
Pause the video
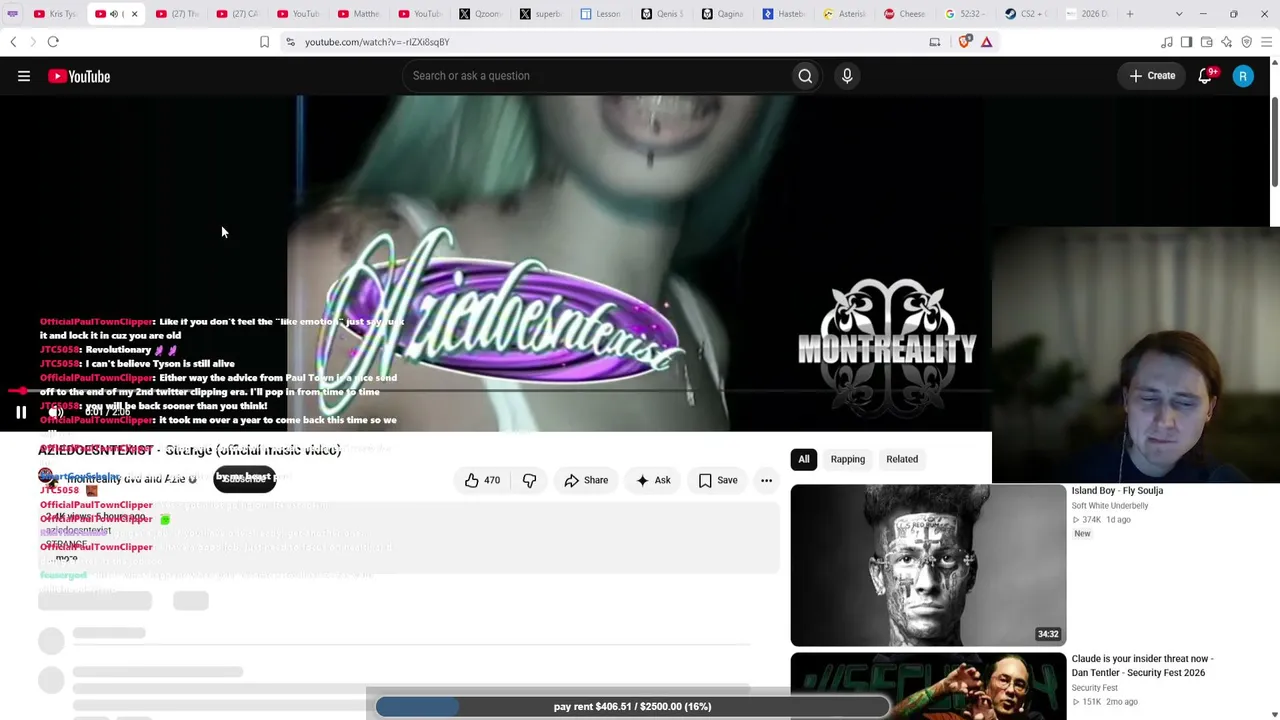(21, 412)
